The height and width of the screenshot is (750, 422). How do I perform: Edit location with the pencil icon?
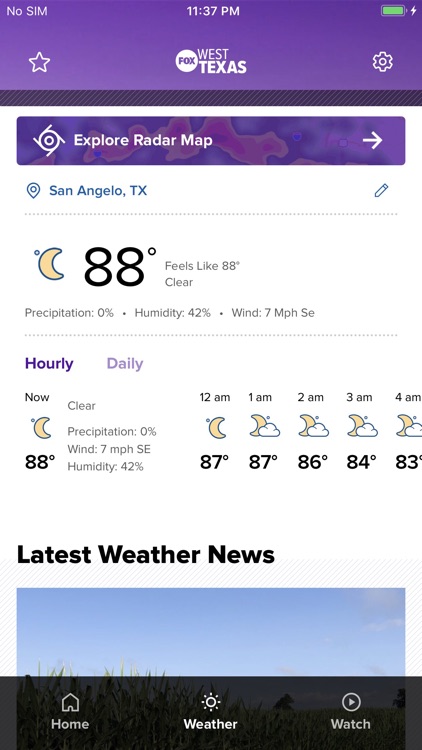tap(381, 190)
